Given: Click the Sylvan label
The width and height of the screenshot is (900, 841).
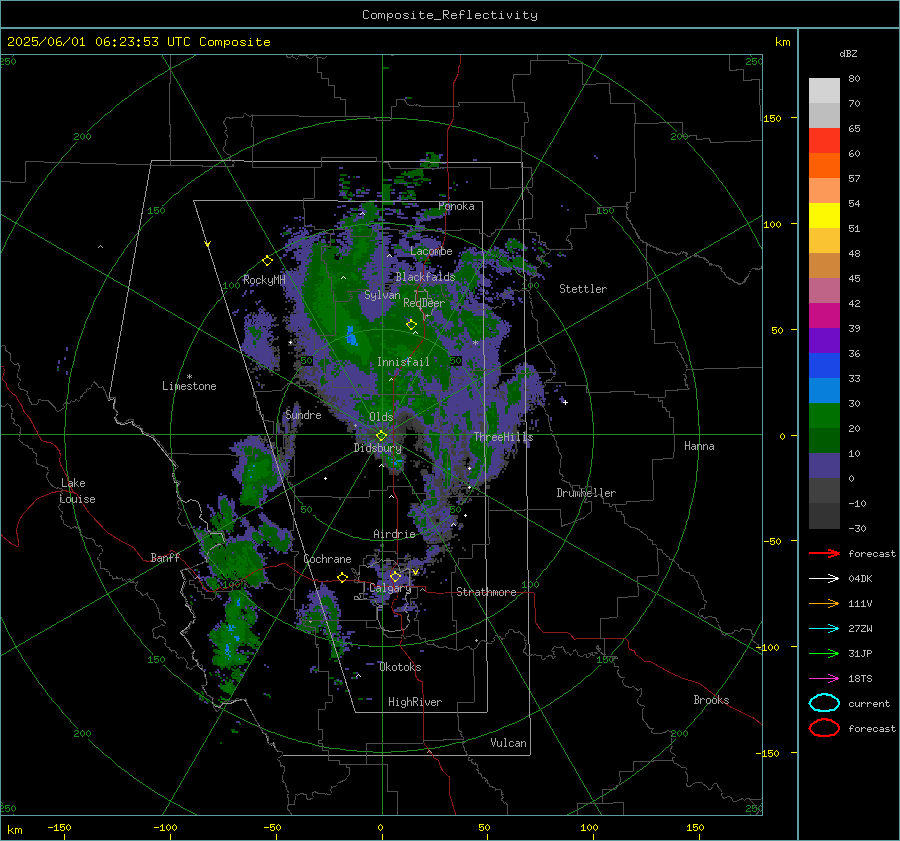Looking at the screenshot, I should click(382, 295).
